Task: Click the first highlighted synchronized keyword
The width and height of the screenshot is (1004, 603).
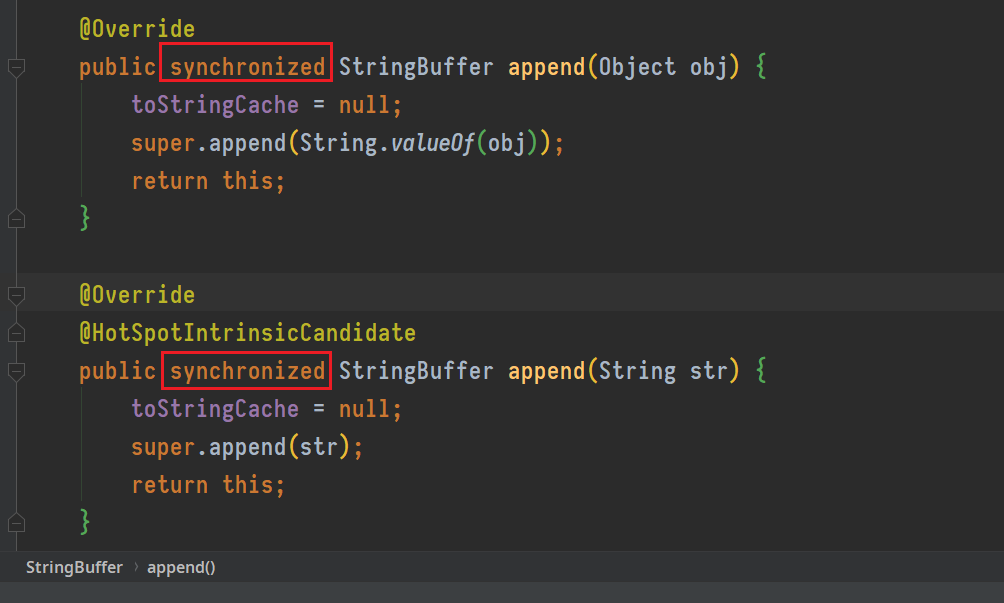Action: pyautogui.click(x=247, y=67)
